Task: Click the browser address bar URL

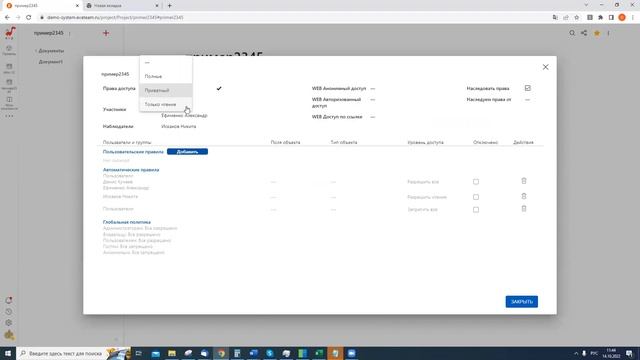Action: click(x=115, y=18)
